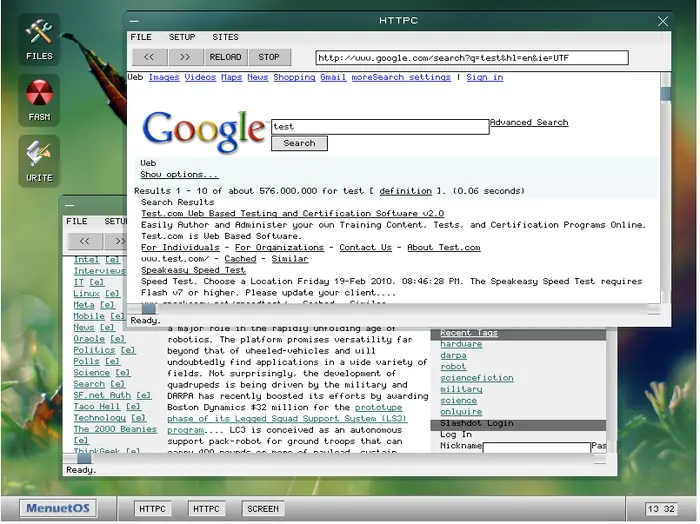This screenshot has width=700, height=524.
Task: Open Test.com Web Based Testing result
Action: (292, 213)
